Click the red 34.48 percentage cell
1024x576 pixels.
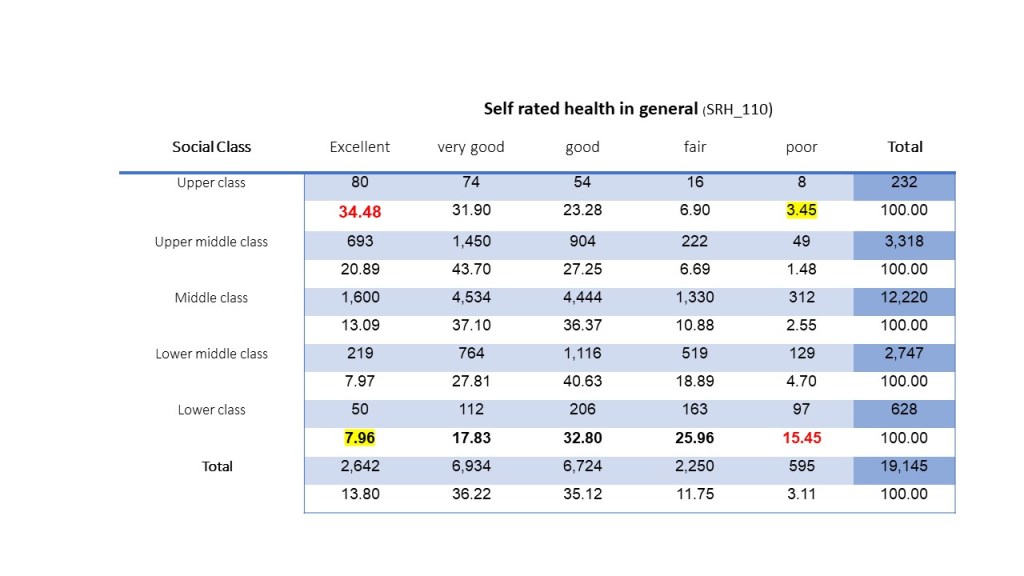pyautogui.click(x=360, y=212)
